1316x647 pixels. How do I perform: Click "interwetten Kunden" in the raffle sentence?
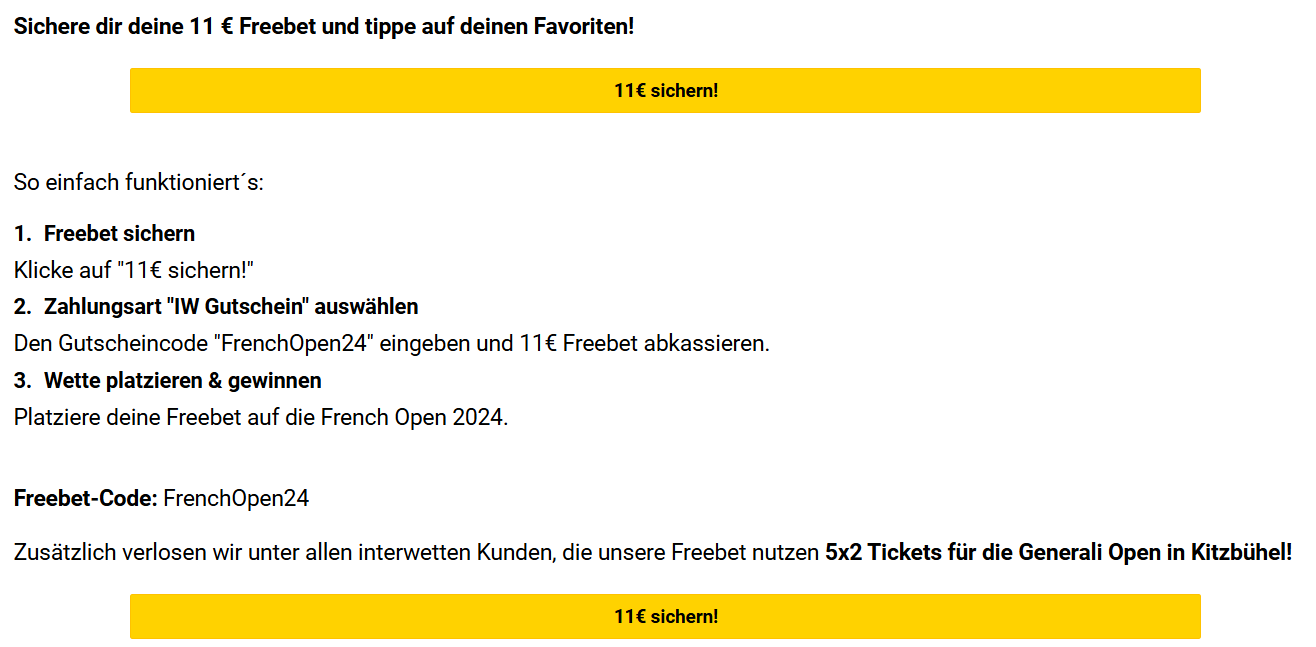pyautogui.click(x=456, y=552)
